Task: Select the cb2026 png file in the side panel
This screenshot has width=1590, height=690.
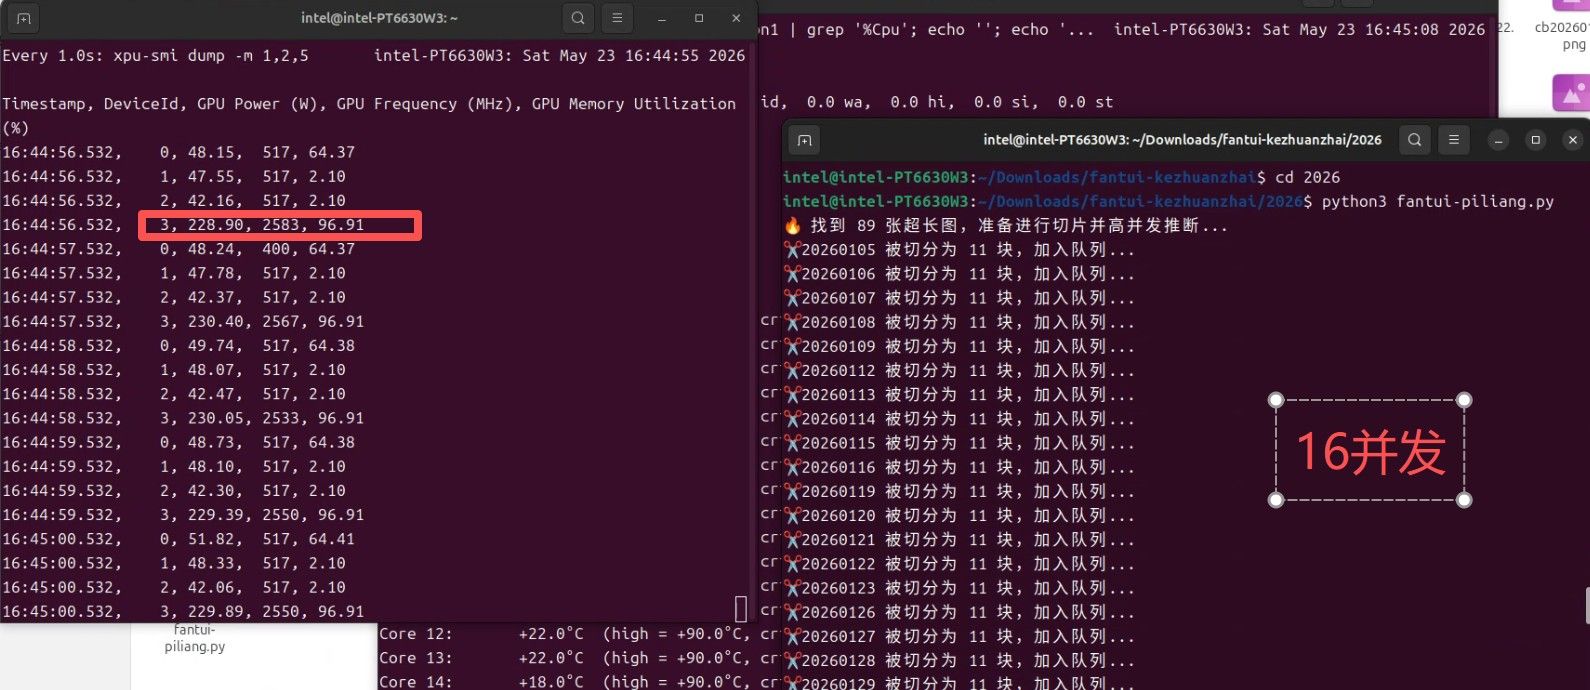Action: [x=1561, y=35]
